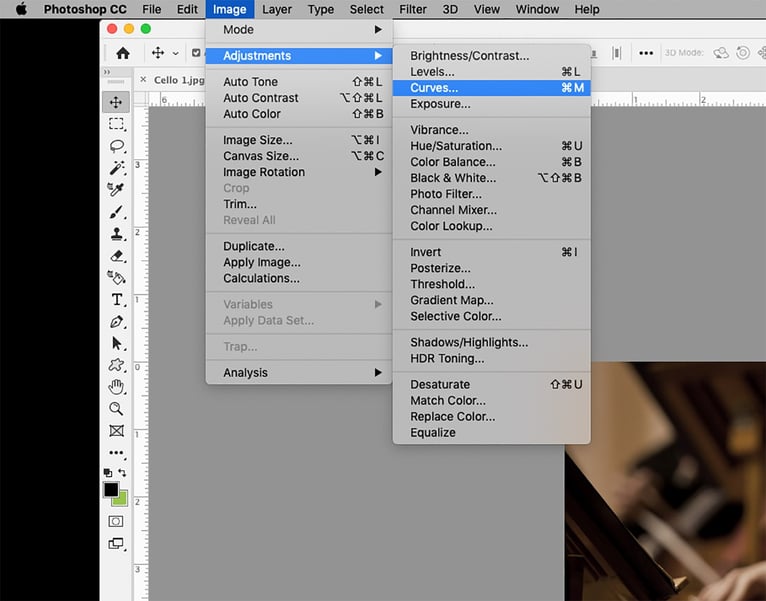Choose Desaturate
The width and height of the screenshot is (766, 601).
pos(491,385)
